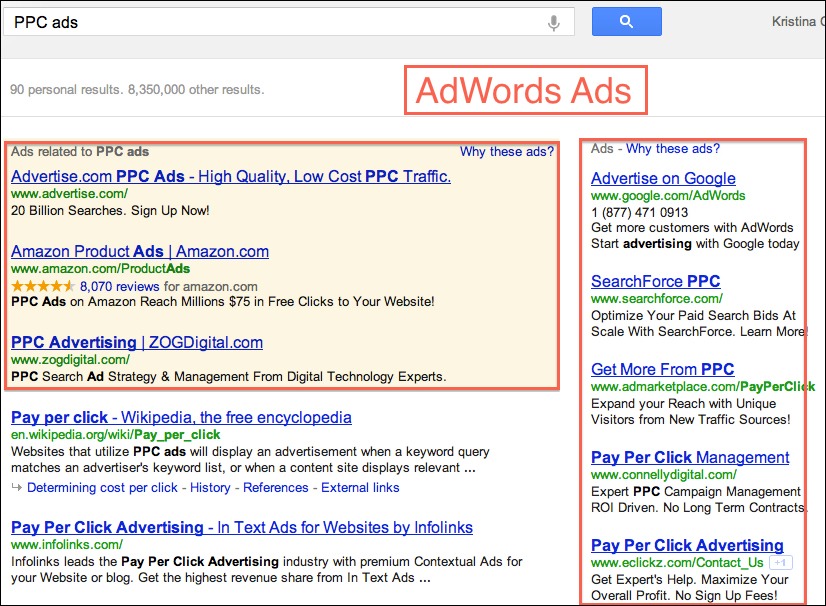Image resolution: width=826 pixels, height=606 pixels.
Task: Click the Pay Per Click Management ad
Action: [x=690, y=458]
